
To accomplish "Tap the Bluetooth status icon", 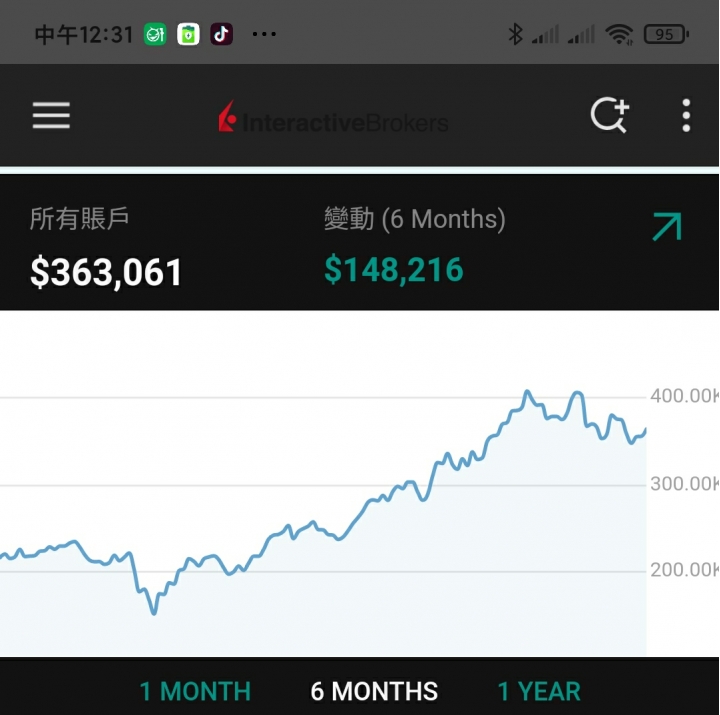I will click(x=516, y=35).
